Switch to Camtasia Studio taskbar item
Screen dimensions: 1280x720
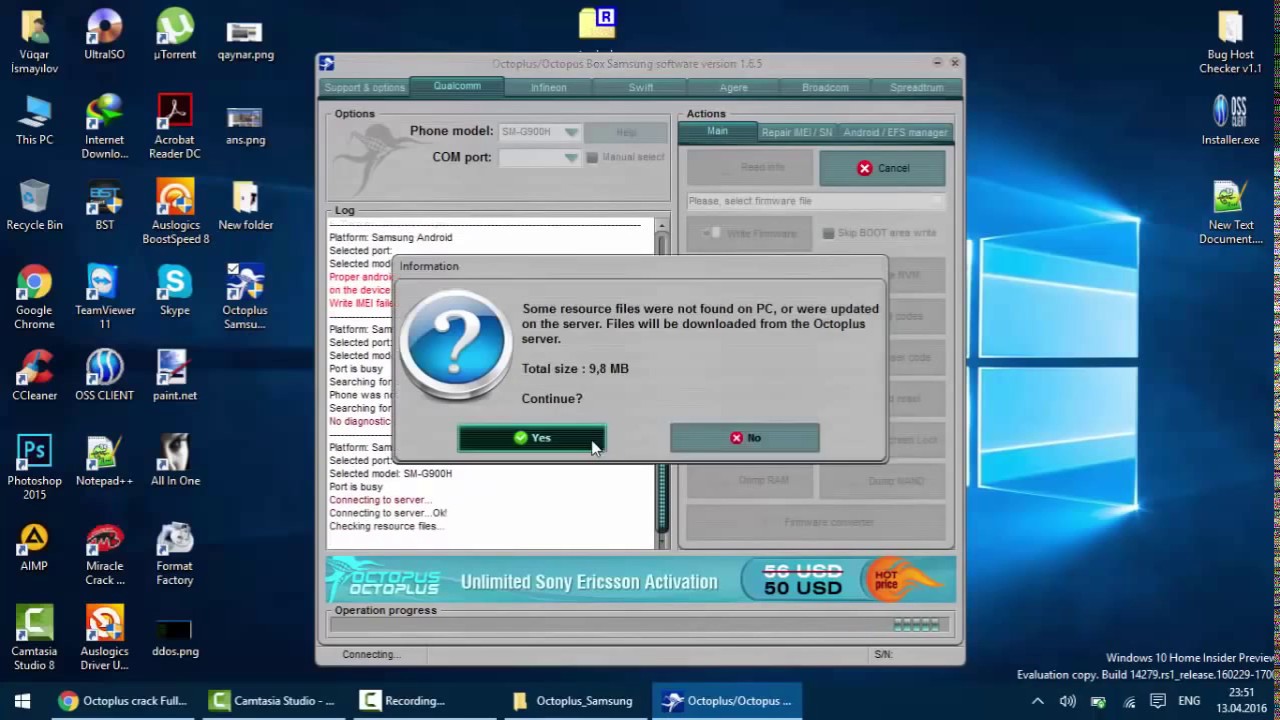[273, 701]
